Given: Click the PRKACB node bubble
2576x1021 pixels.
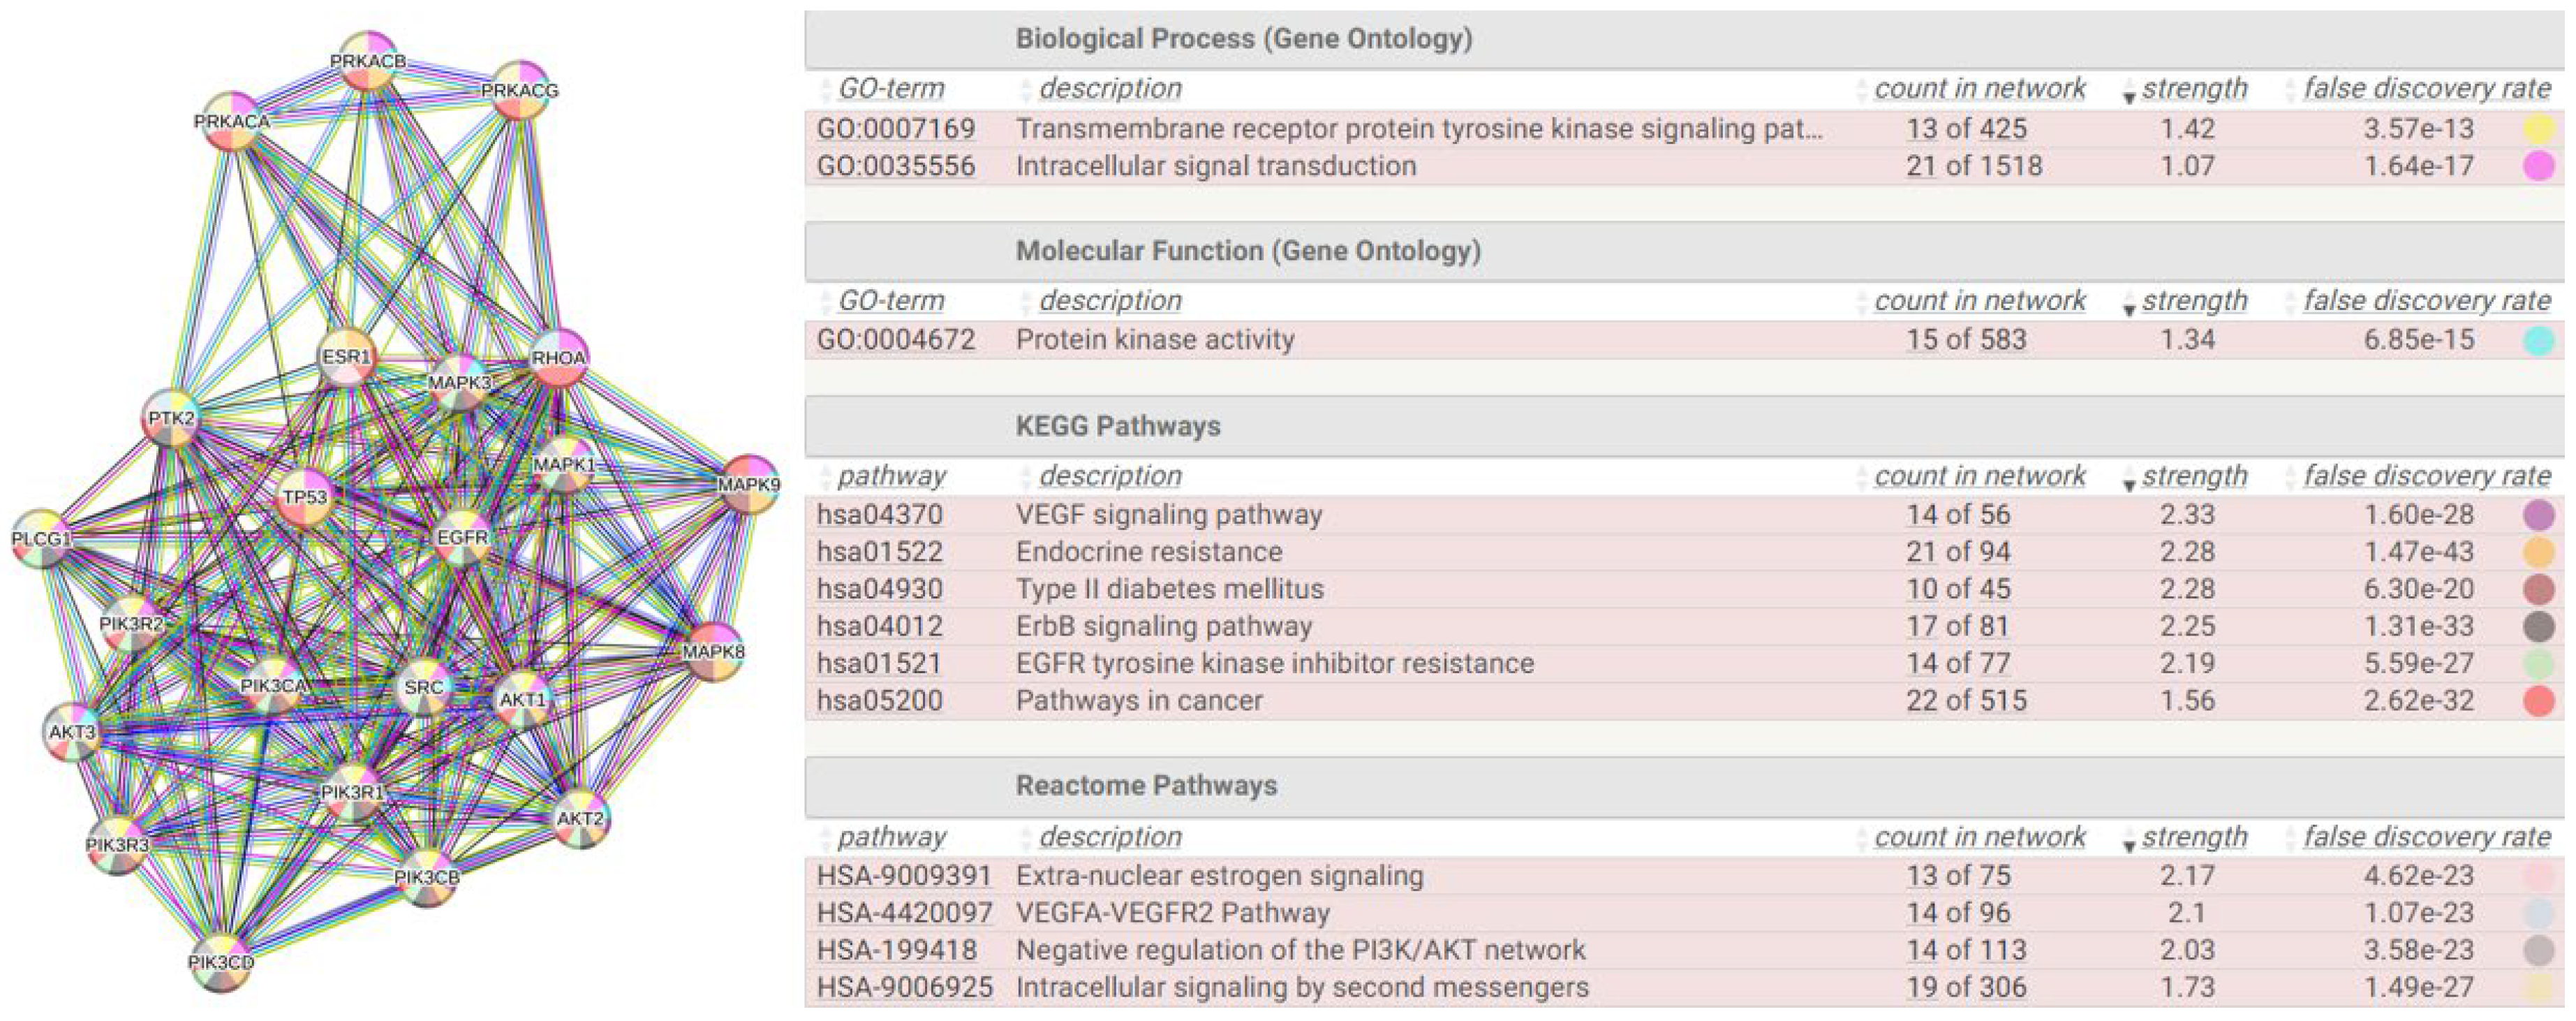Looking at the screenshot, I should [x=368, y=60].
